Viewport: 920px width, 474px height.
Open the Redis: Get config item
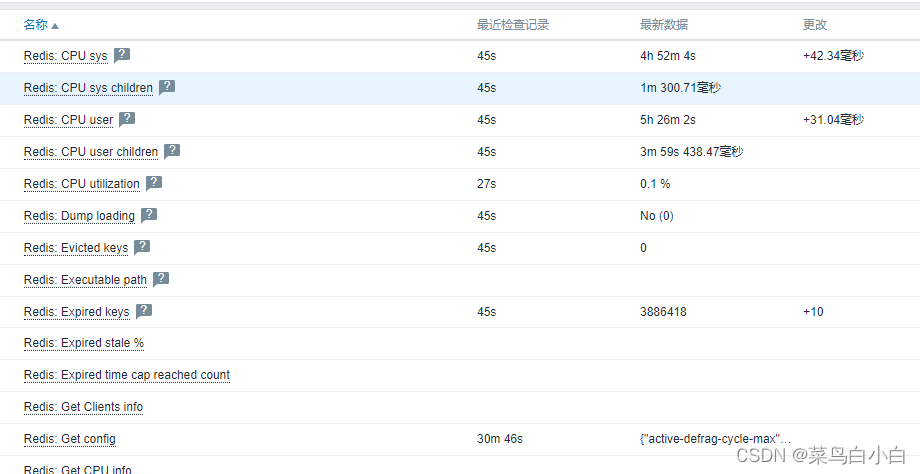pyautogui.click(x=70, y=439)
